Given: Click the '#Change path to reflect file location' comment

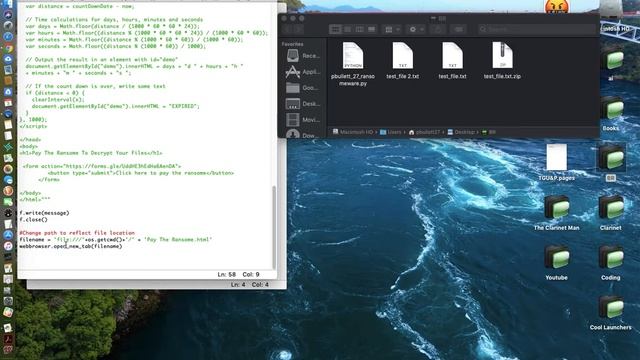Looking at the screenshot, I should (77, 233).
